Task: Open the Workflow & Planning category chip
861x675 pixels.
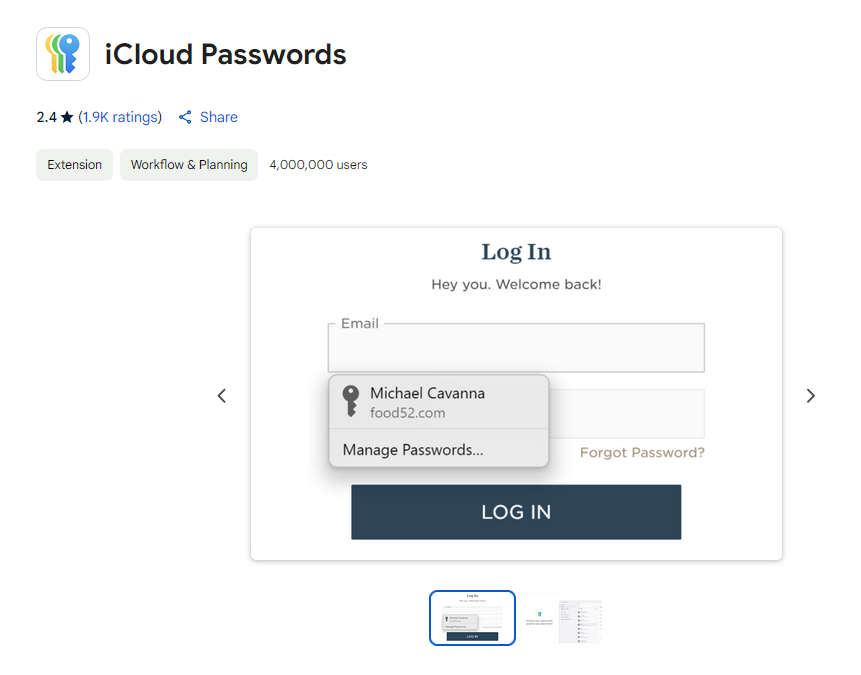Action: (189, 165)
